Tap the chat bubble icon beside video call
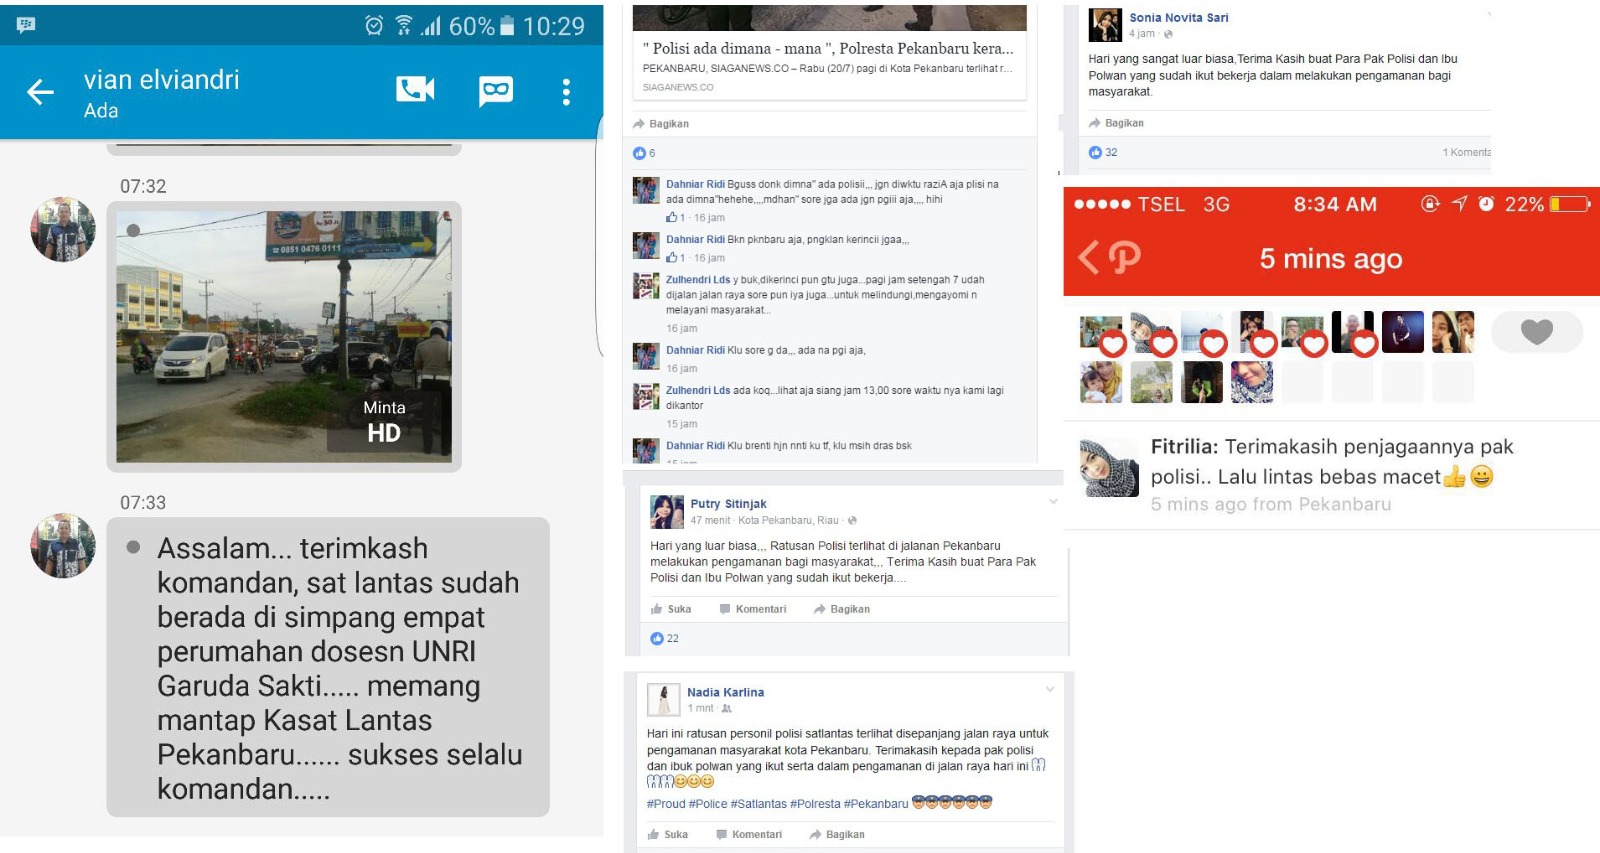Viewport: 1600px width, 853px height. [x=495, y=91]
